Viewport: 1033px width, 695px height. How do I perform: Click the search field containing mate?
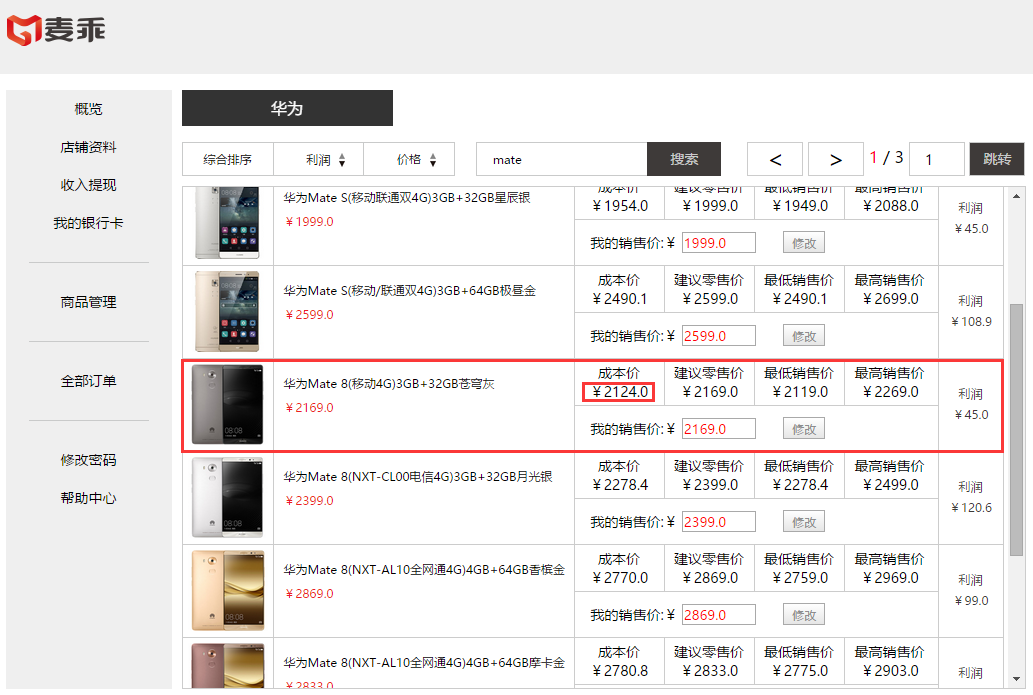[x=561, y=160]
